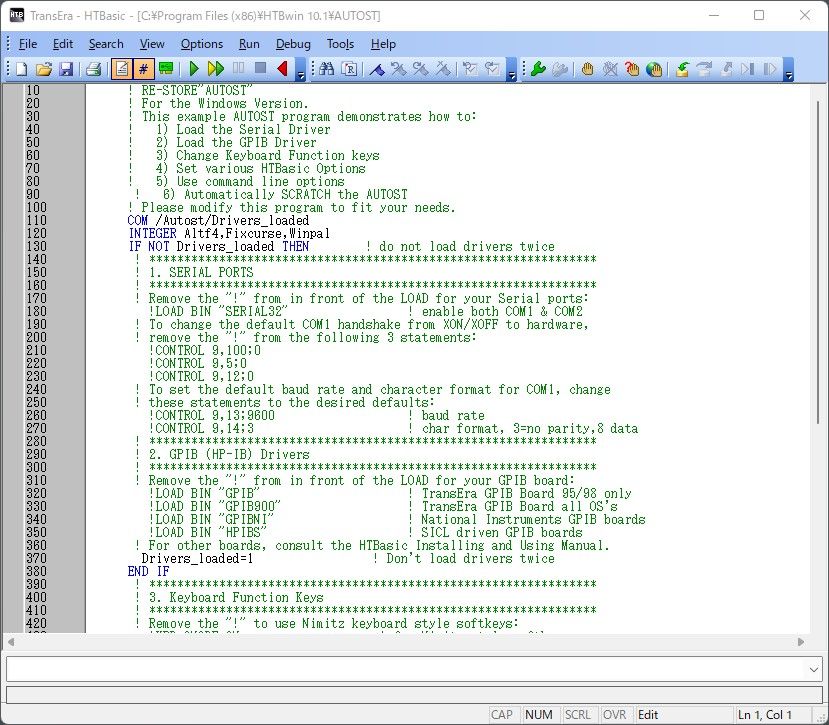Click the greyed bar-with-triangle icon, last in toolbar

click(770, 69)
